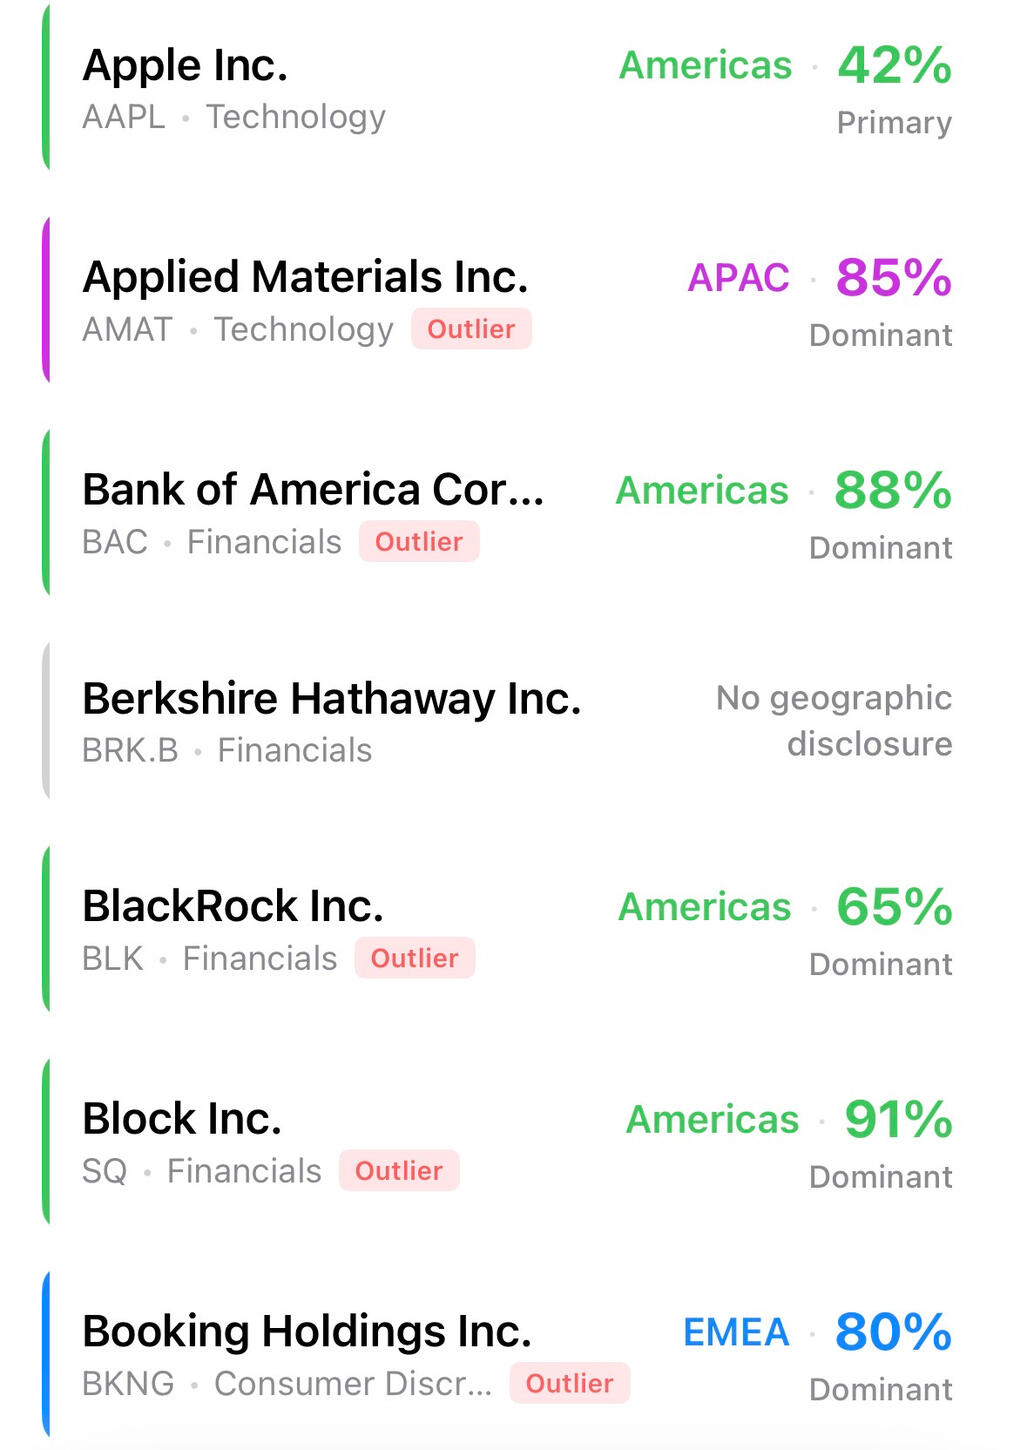Click the "No geographic disclosure" text
Image resolution: width=1027 pixels, height=1450 pixels.
coord(834,721)
